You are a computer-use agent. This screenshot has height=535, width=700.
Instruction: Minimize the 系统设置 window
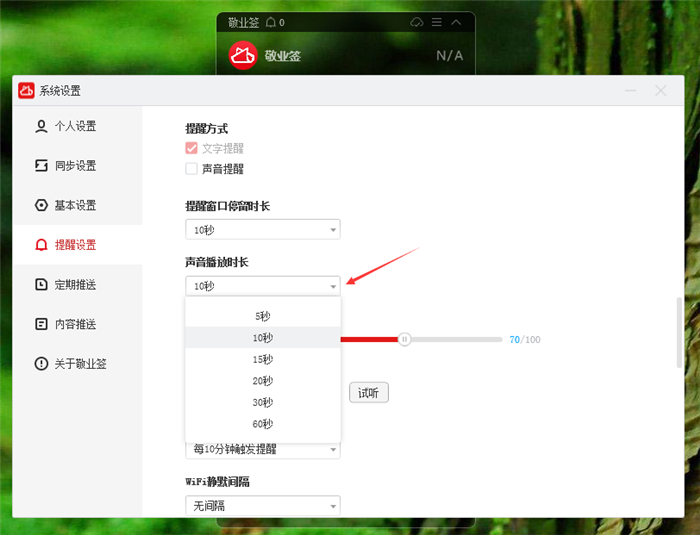[631, 91]
